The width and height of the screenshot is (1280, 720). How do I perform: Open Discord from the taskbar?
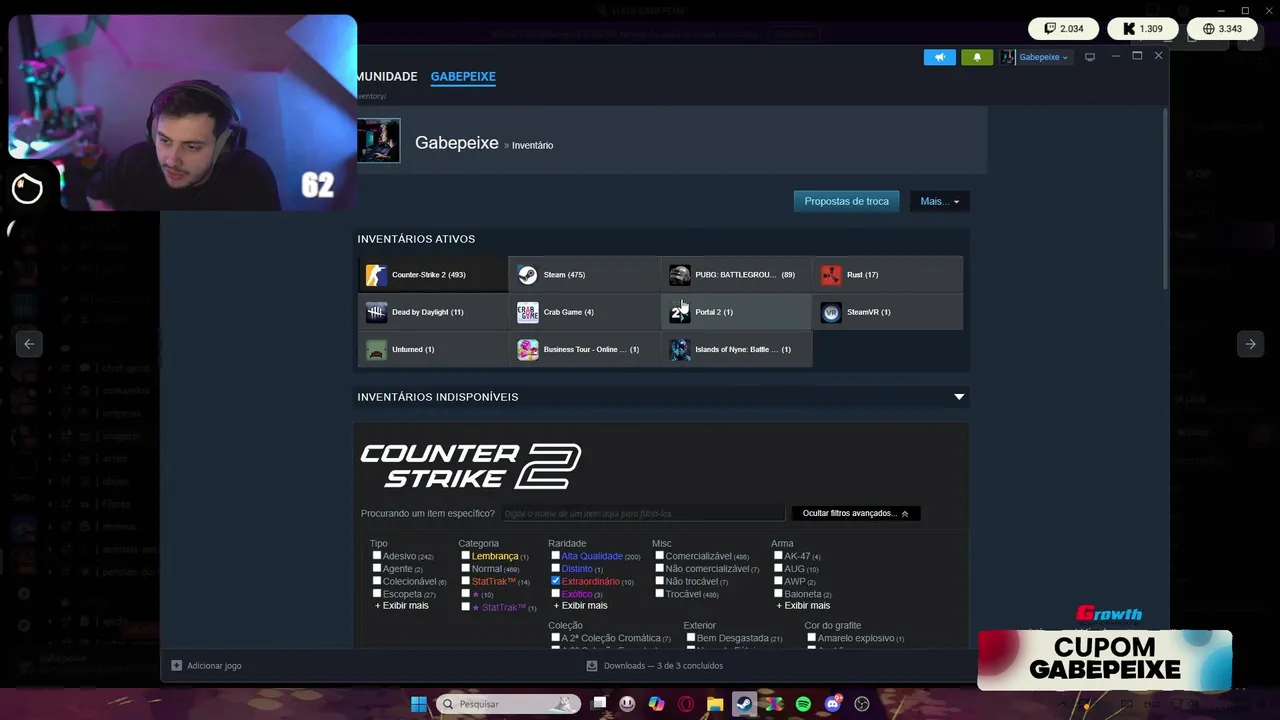(832, 704)
